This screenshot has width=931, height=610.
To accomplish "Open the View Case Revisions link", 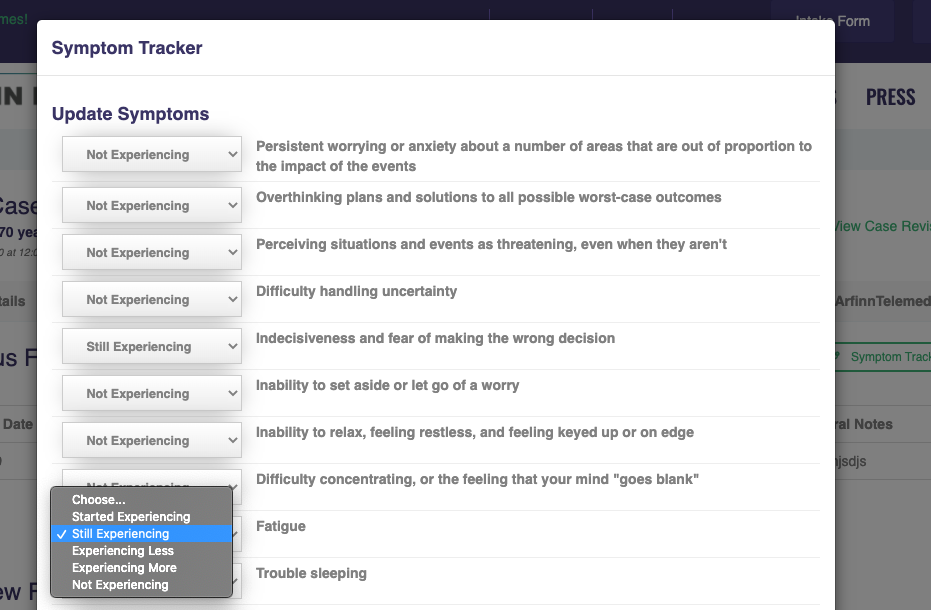I will [882, 226].
